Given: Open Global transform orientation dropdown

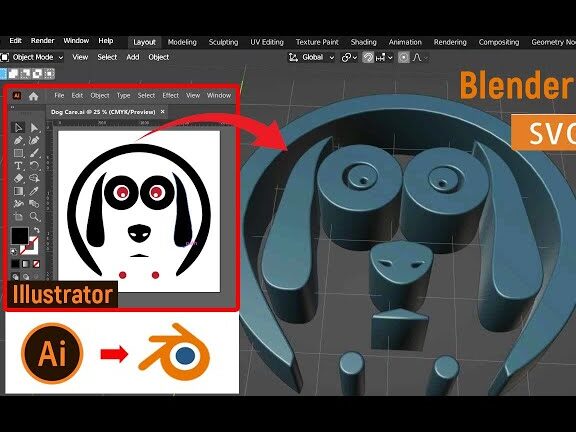Looking at the screenshot, I should click(x=311, y=58).
